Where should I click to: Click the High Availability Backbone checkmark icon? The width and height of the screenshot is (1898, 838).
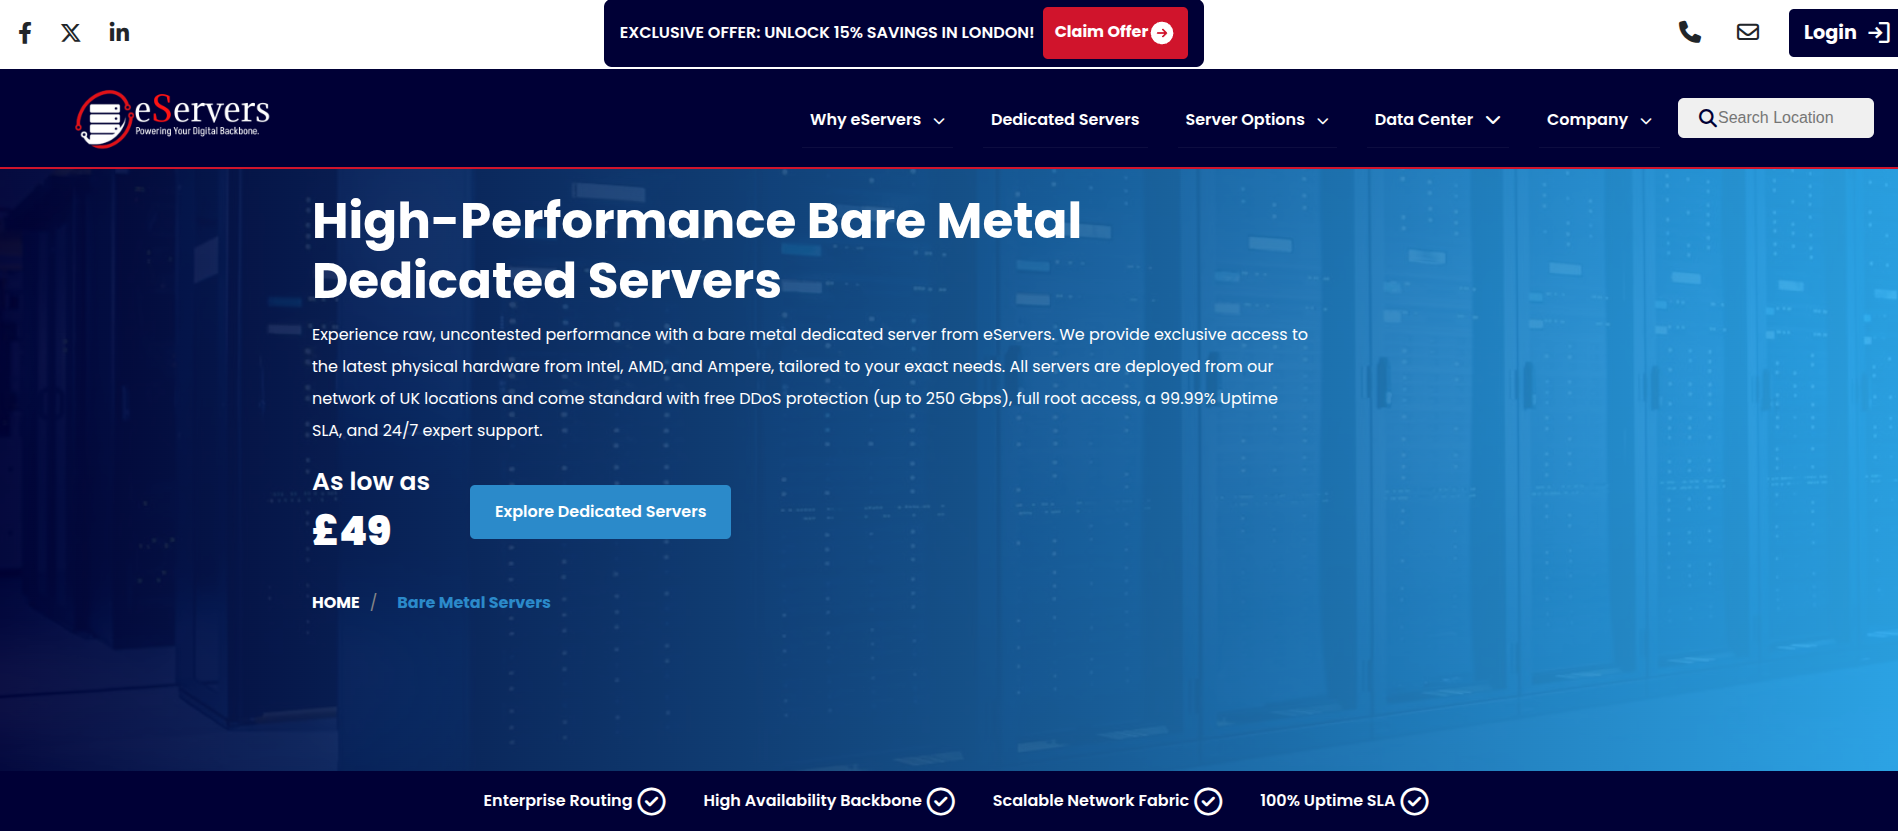[941, 802]
